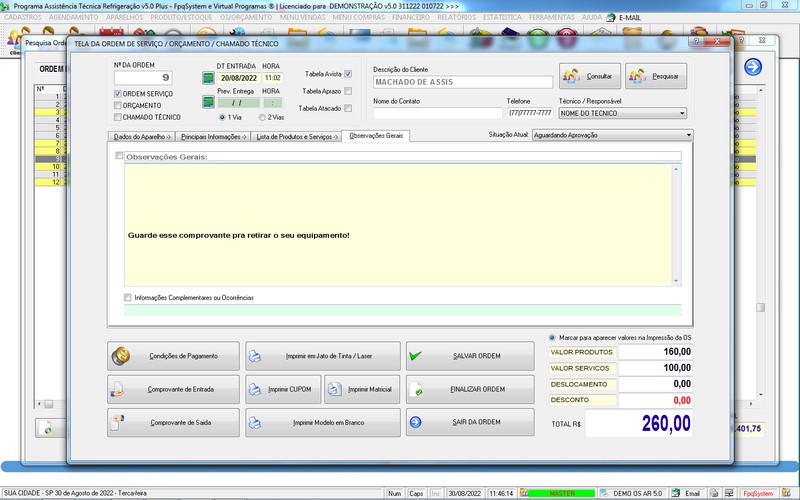
Task: Open the CADASTROS menu
Action: [23, 17]
